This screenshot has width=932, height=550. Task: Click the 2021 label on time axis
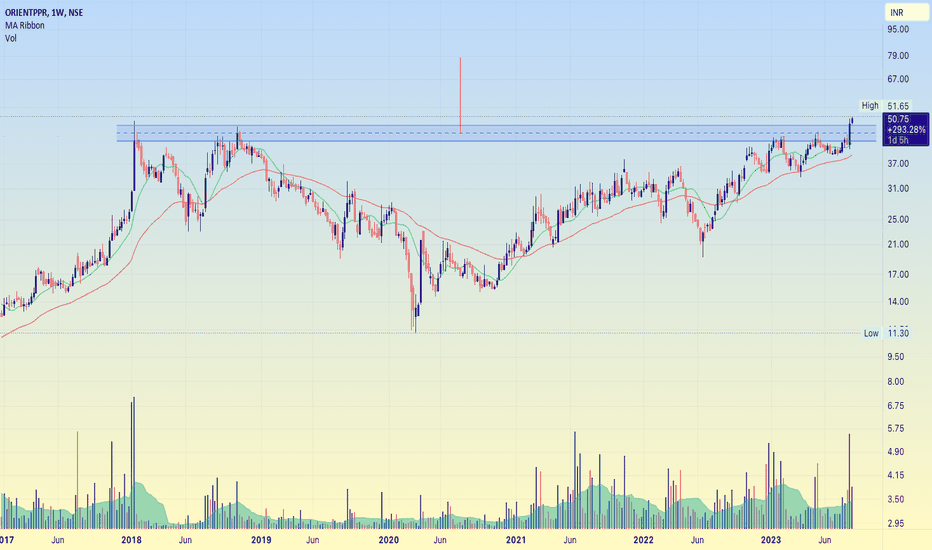[516, 540]
